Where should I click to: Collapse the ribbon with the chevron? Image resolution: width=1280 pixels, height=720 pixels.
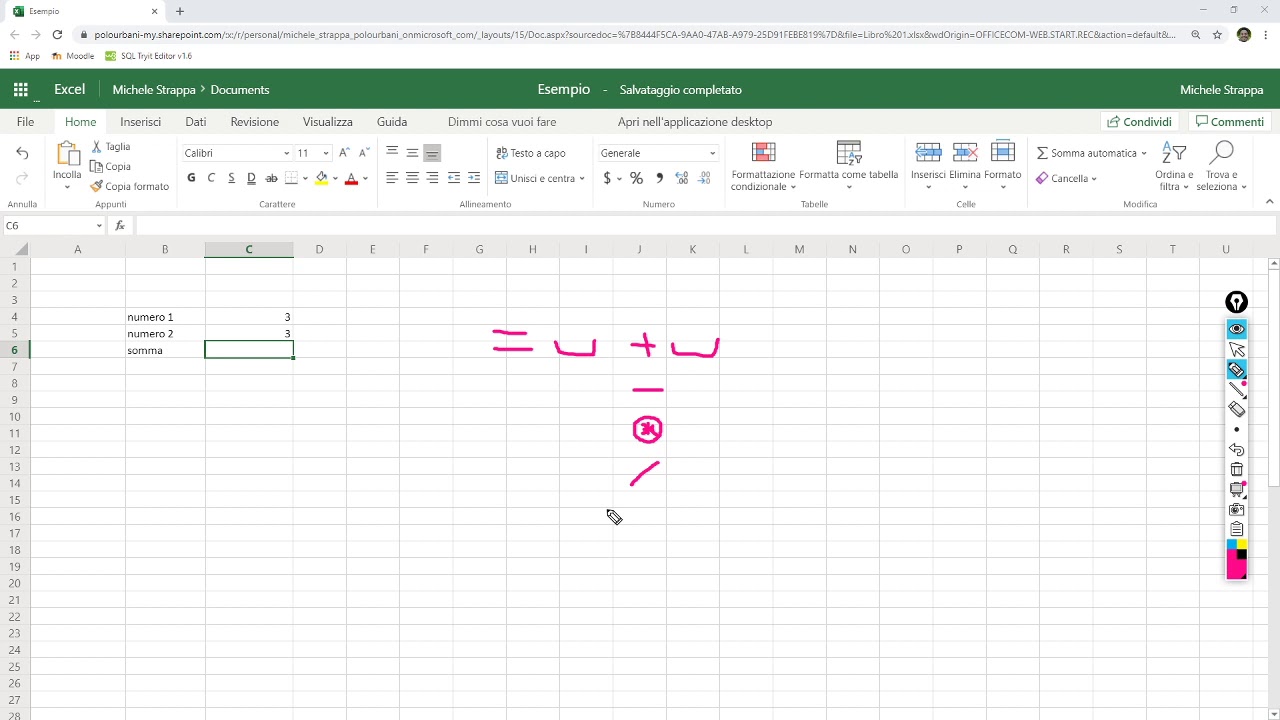click(x=1269, y=202)
